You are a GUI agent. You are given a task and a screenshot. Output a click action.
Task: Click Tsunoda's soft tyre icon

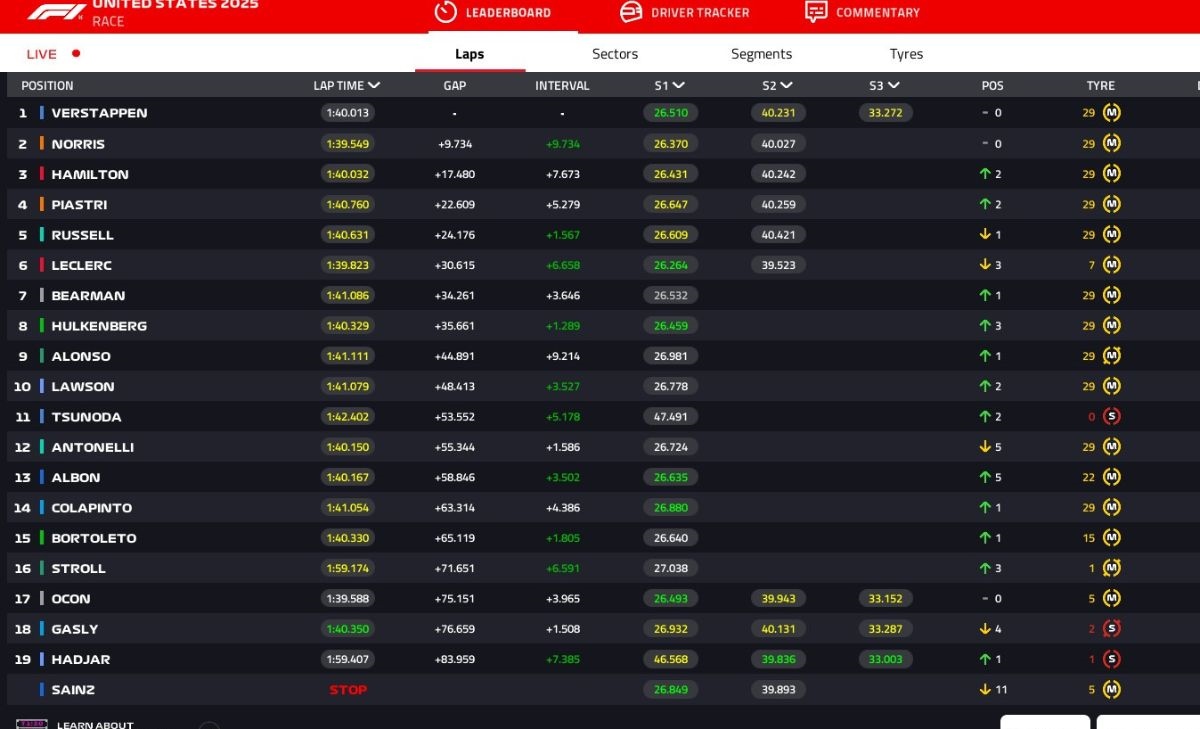1111,416
